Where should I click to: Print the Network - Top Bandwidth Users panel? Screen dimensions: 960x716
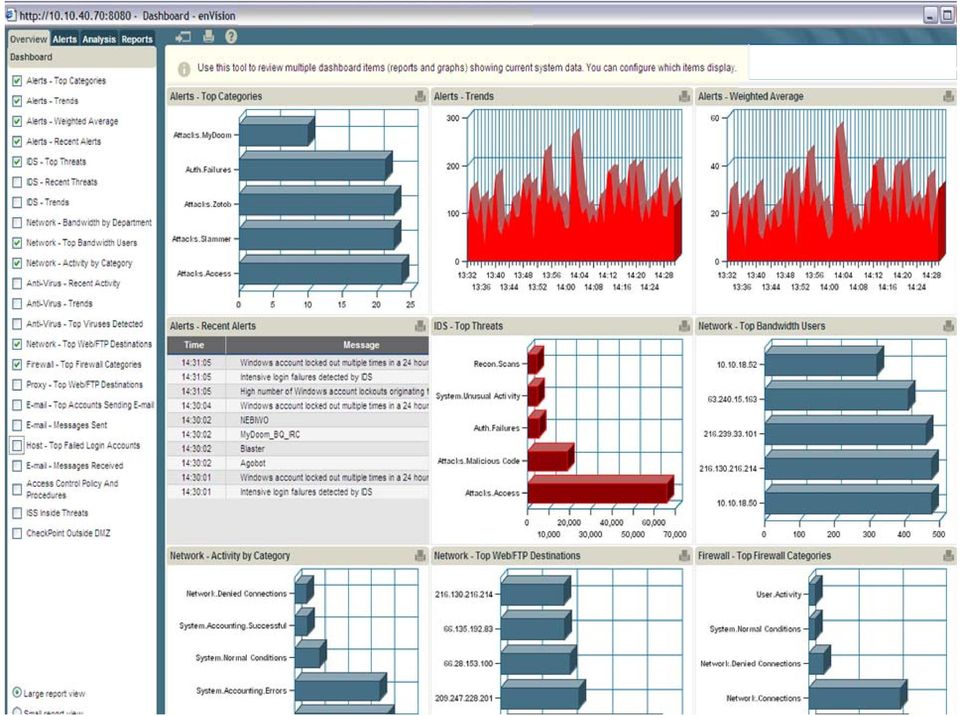point(948,326)
